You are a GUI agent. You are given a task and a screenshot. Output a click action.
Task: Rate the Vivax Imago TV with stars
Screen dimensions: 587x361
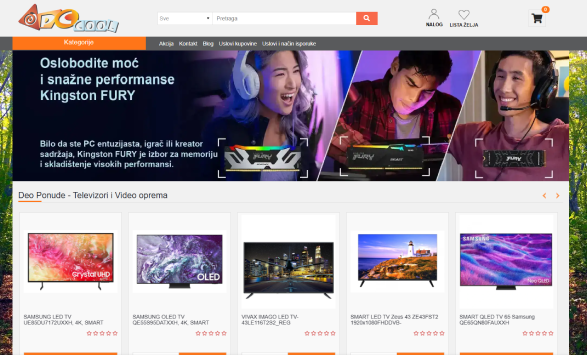pos(320,333)
